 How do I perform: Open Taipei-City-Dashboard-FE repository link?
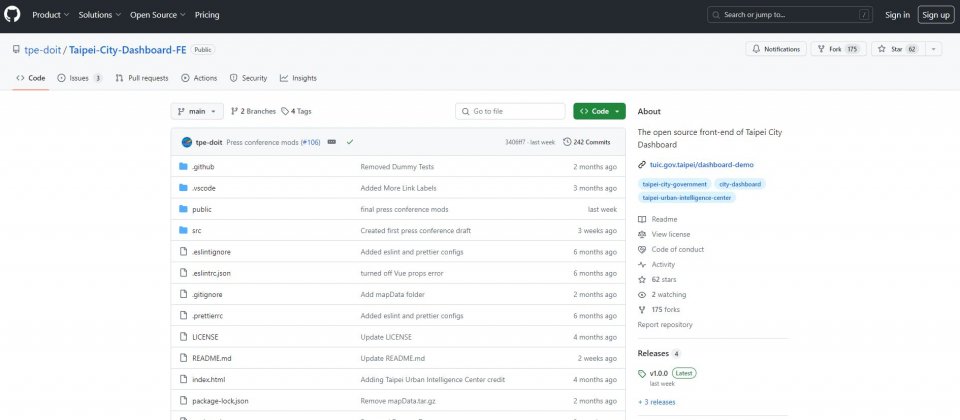pos(127,50)
